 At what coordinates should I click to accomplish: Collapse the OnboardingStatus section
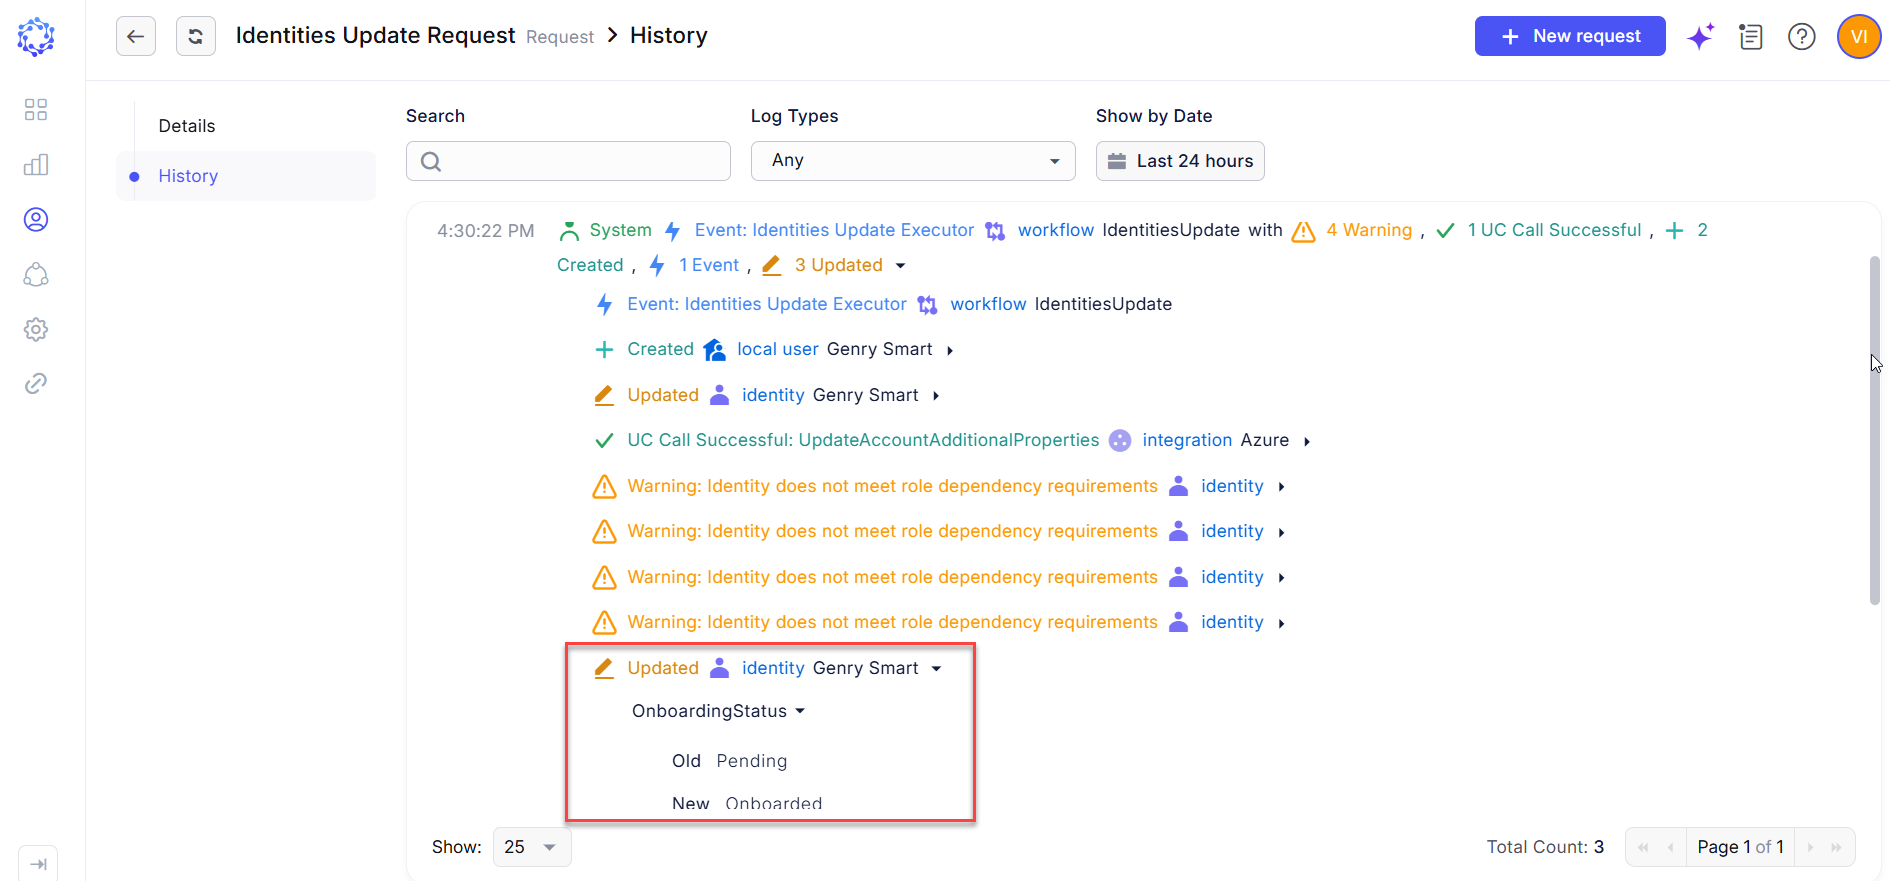tap(800, 712)
